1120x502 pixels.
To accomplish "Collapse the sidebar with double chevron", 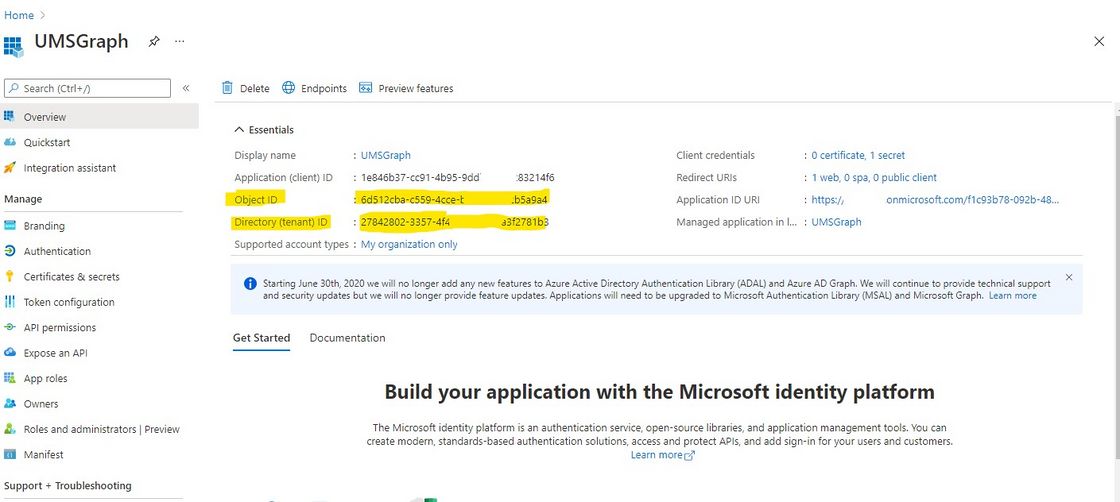I will pos(186,88).
